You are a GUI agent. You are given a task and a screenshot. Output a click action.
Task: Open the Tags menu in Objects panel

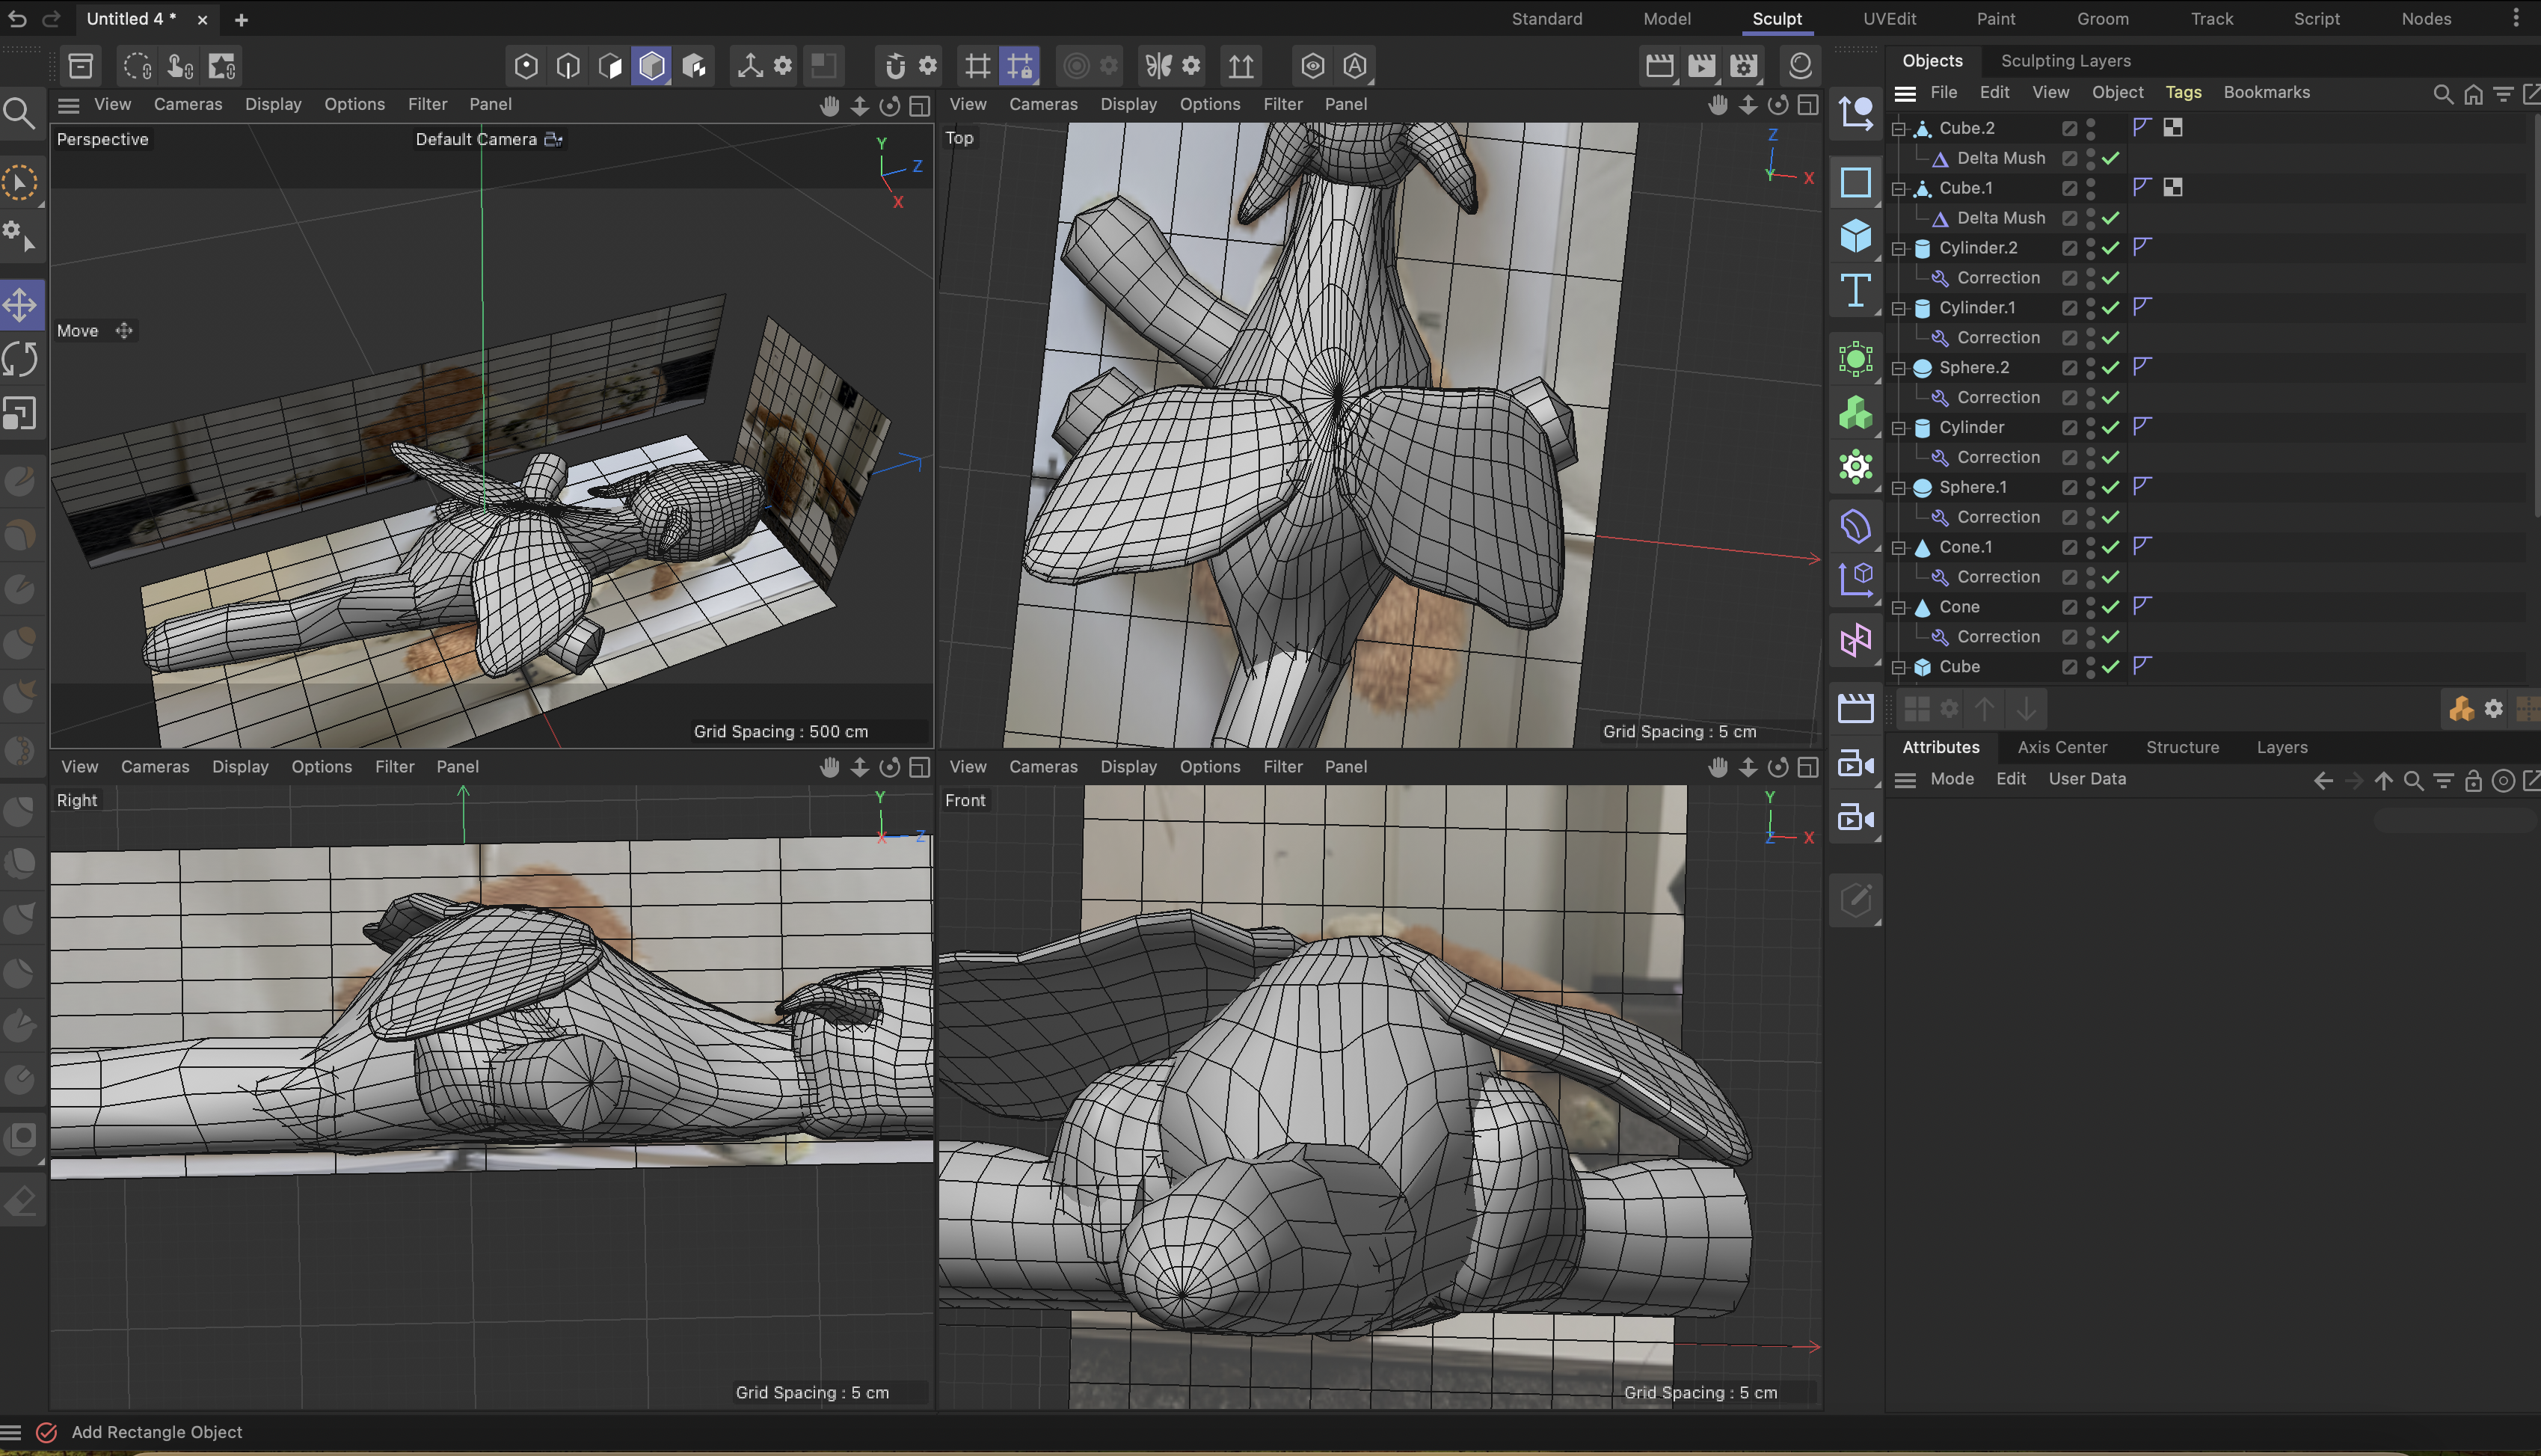tap(2183, 92)
